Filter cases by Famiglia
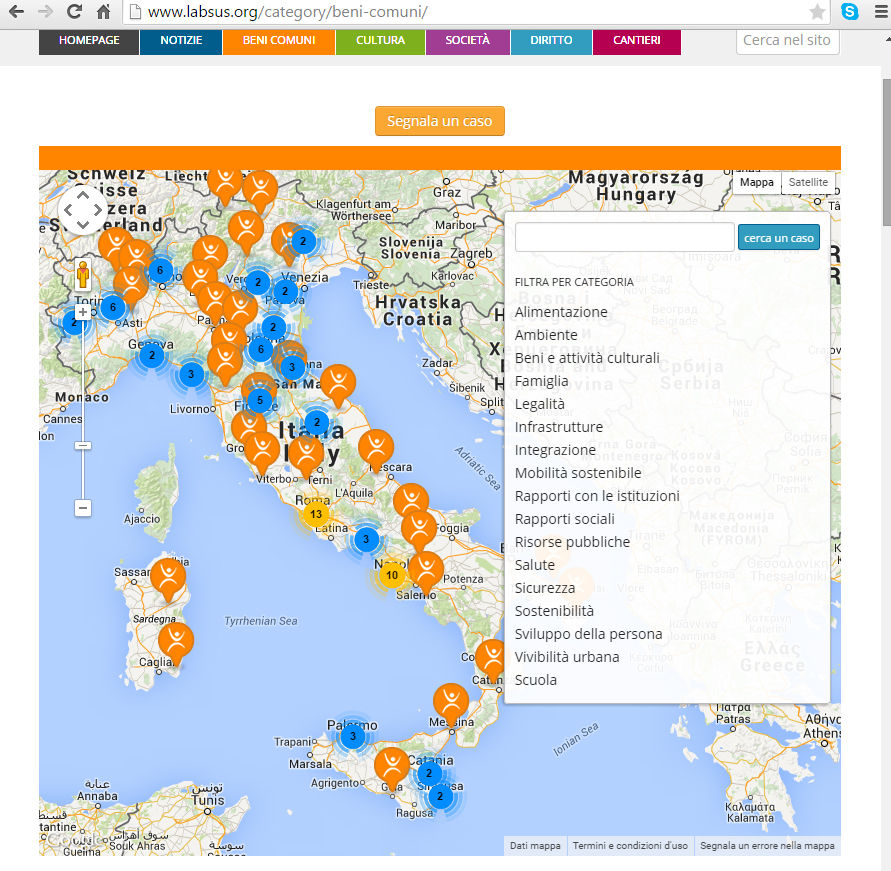The image size is (891, 871). point(542,381)
